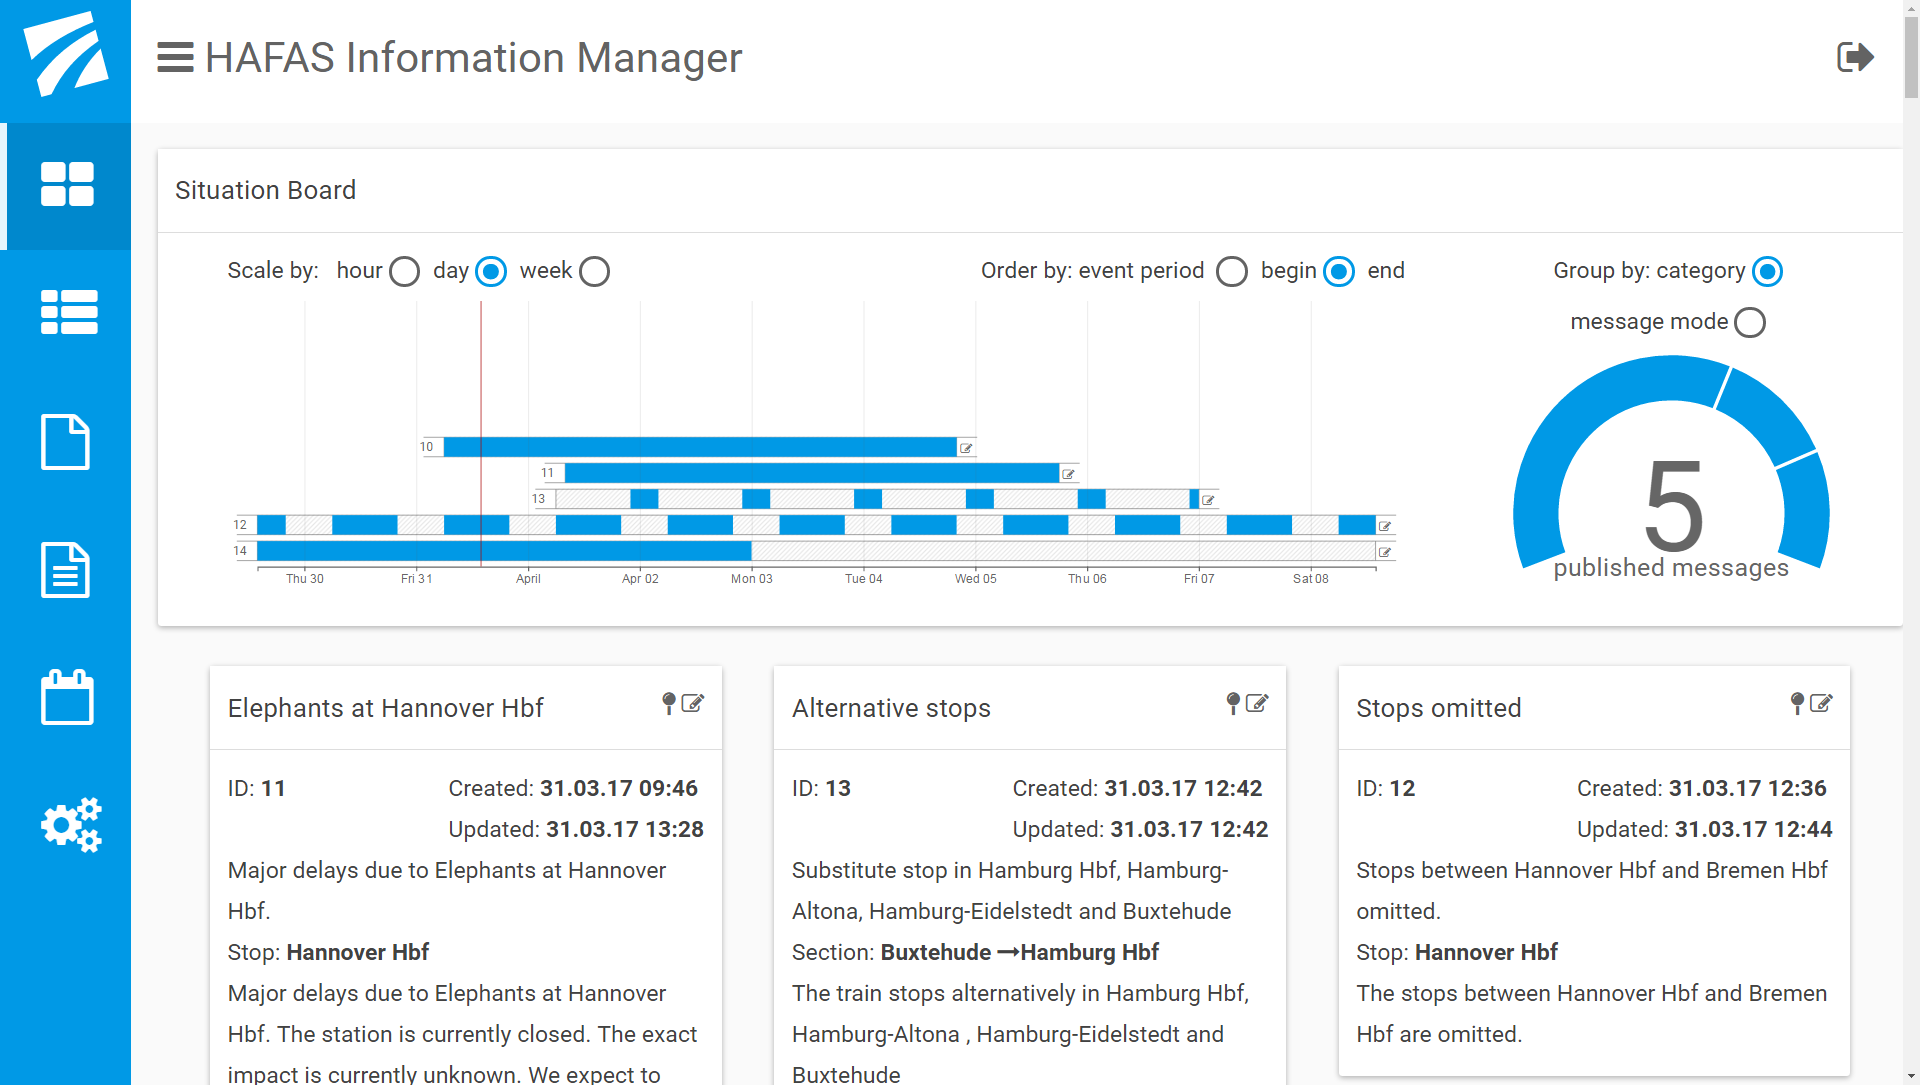This screenshot has width=1920, height=1085.
Task: Open the blank page section in sidebar
Action: point(66,442)
